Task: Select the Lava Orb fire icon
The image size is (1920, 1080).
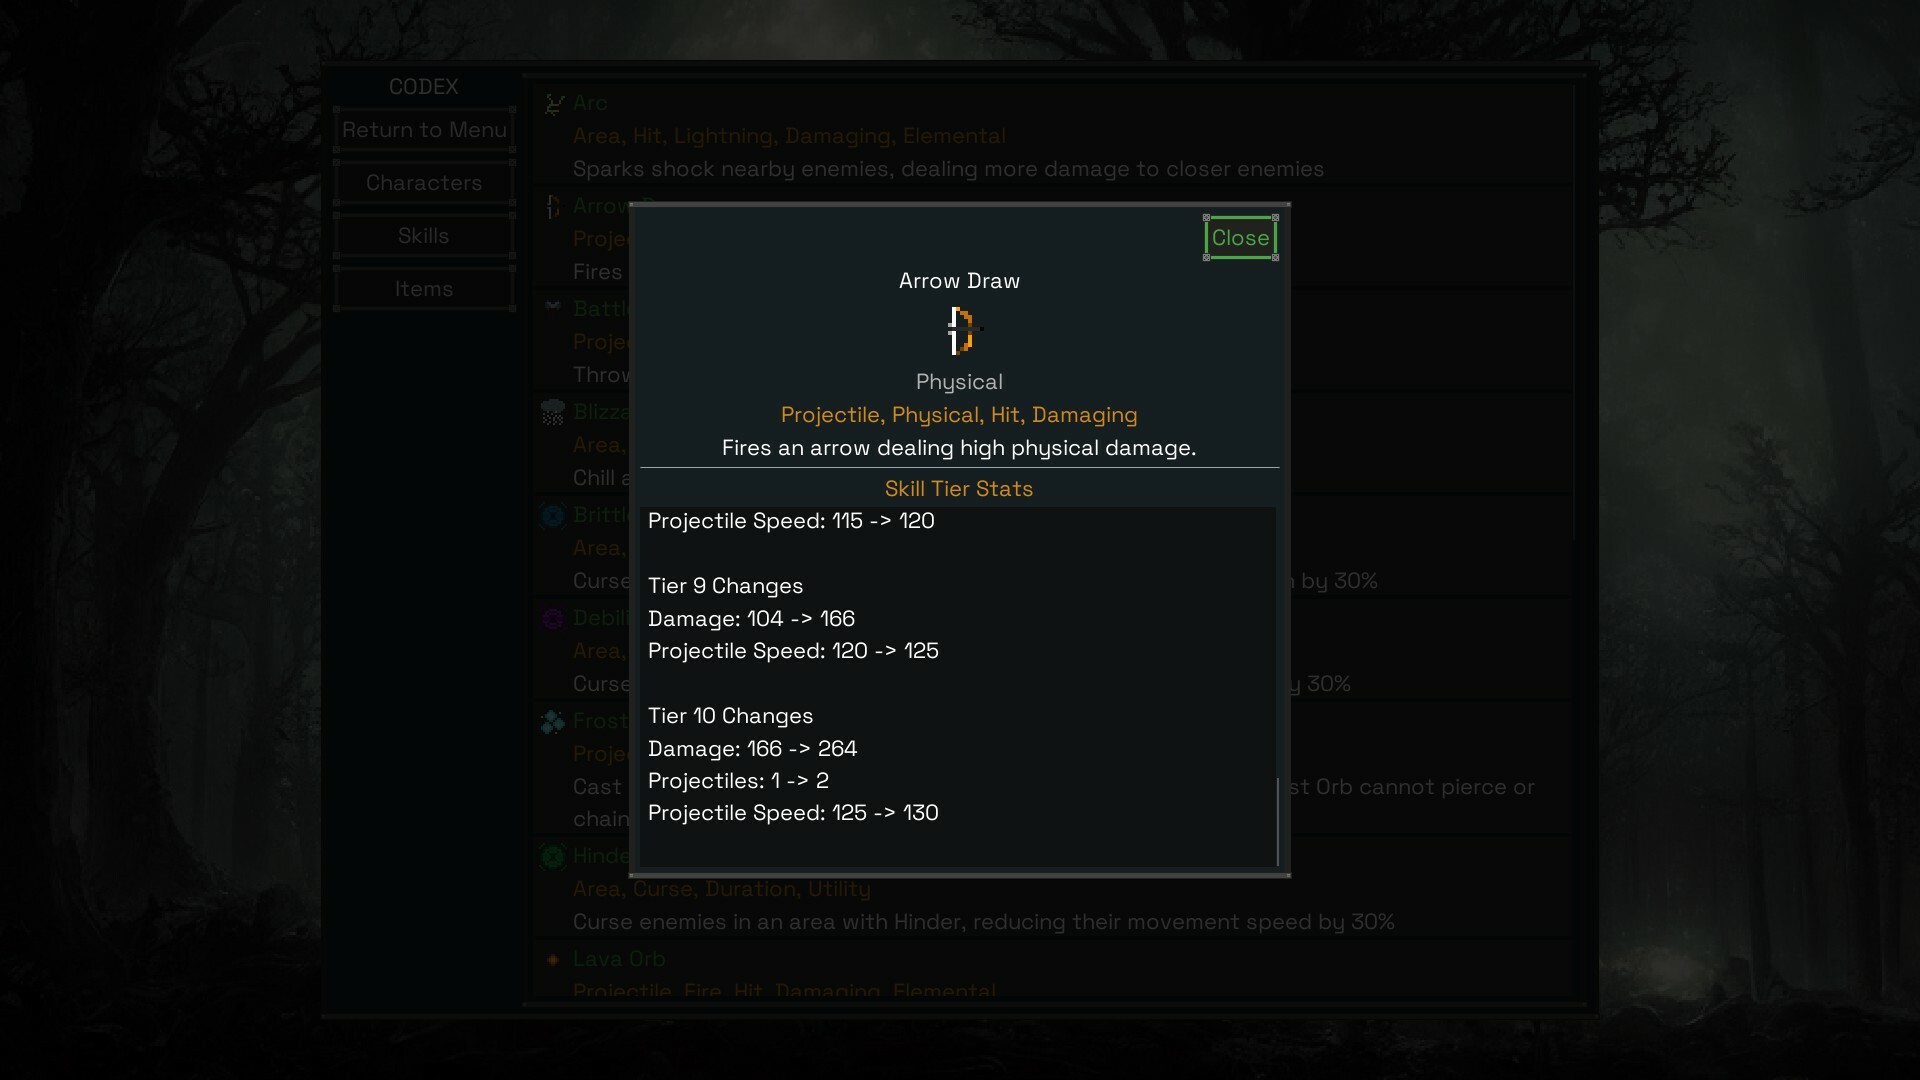Action: coord(553,959)
